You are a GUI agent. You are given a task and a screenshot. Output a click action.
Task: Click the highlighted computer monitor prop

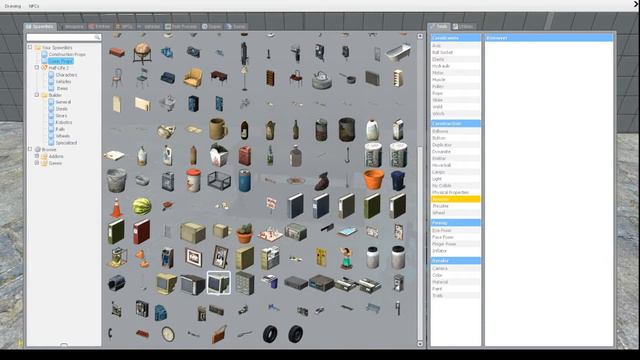click(x=218, y=282)
